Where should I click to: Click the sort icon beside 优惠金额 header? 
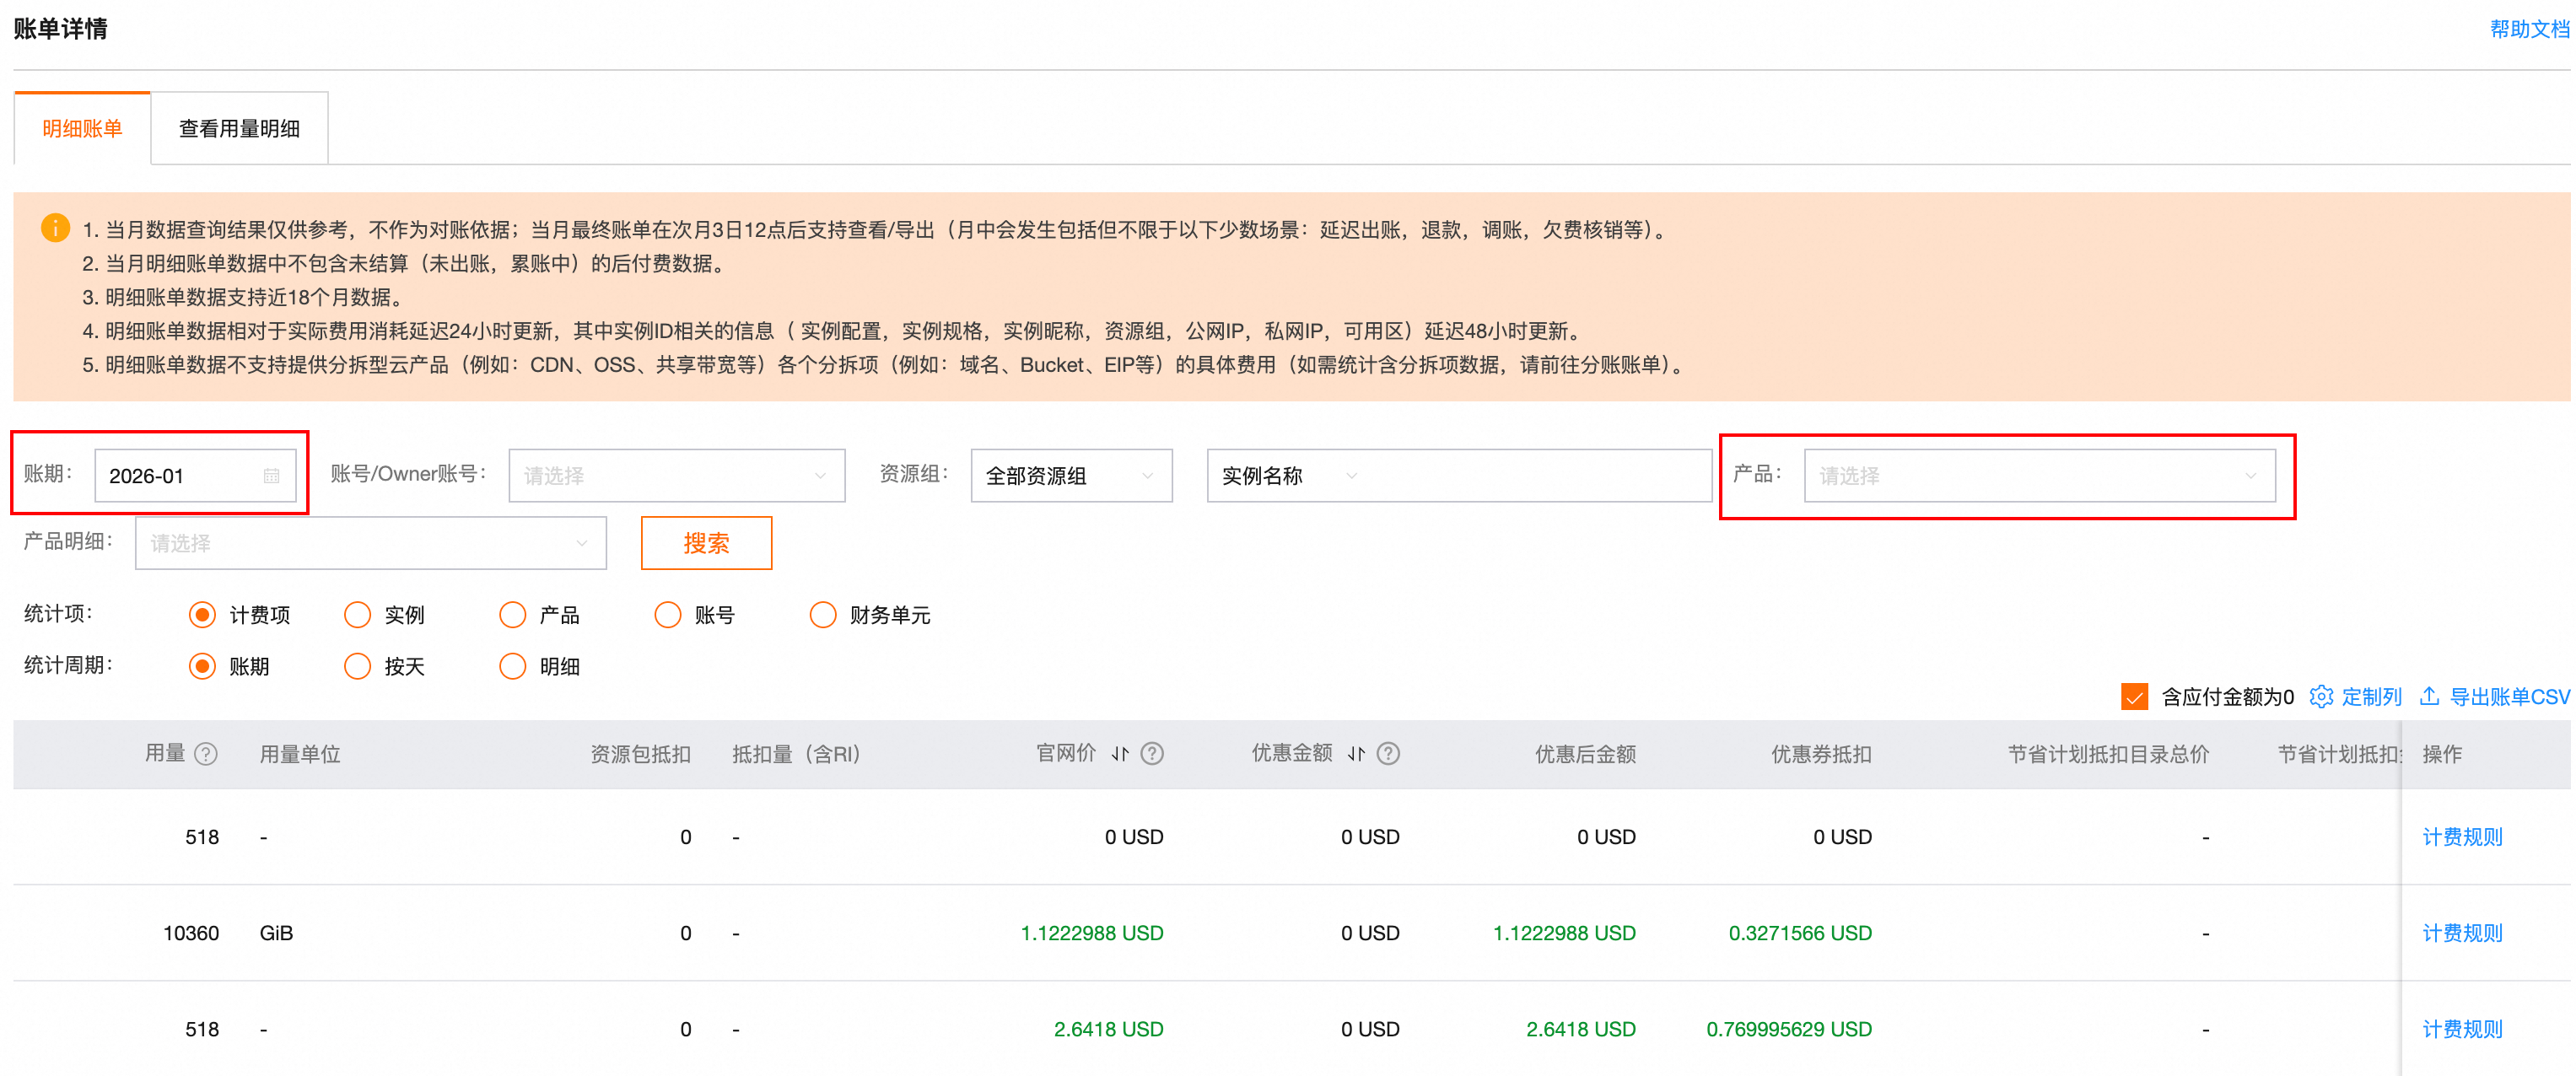point(1356,754)
